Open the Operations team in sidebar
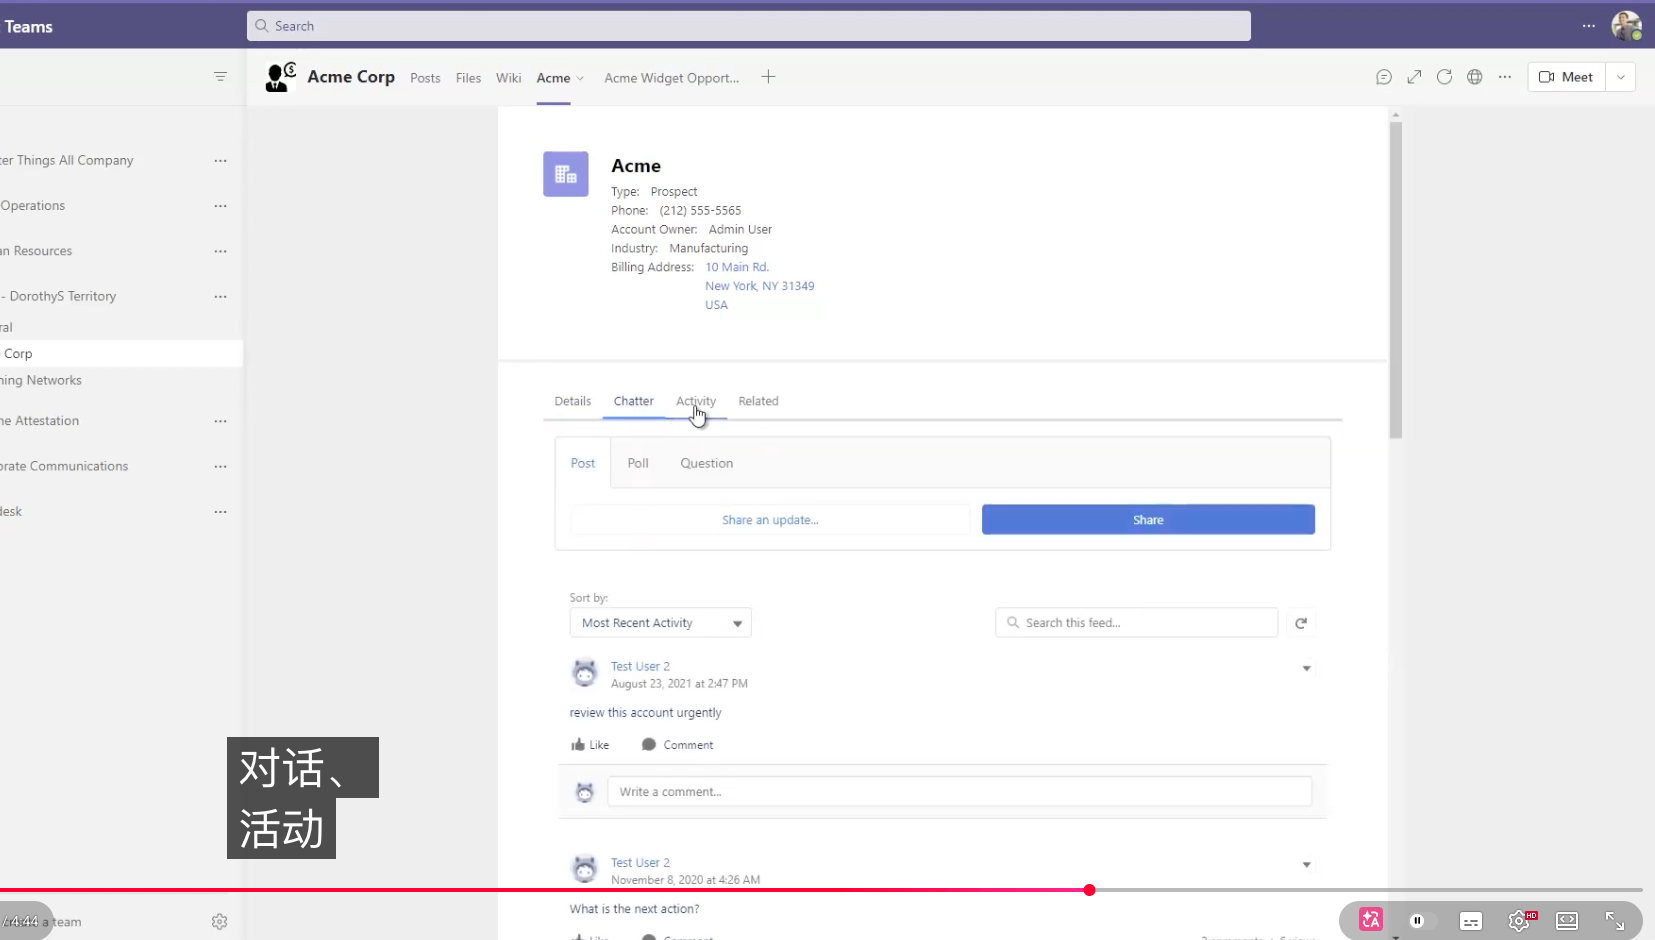 [x=33, y=206]
